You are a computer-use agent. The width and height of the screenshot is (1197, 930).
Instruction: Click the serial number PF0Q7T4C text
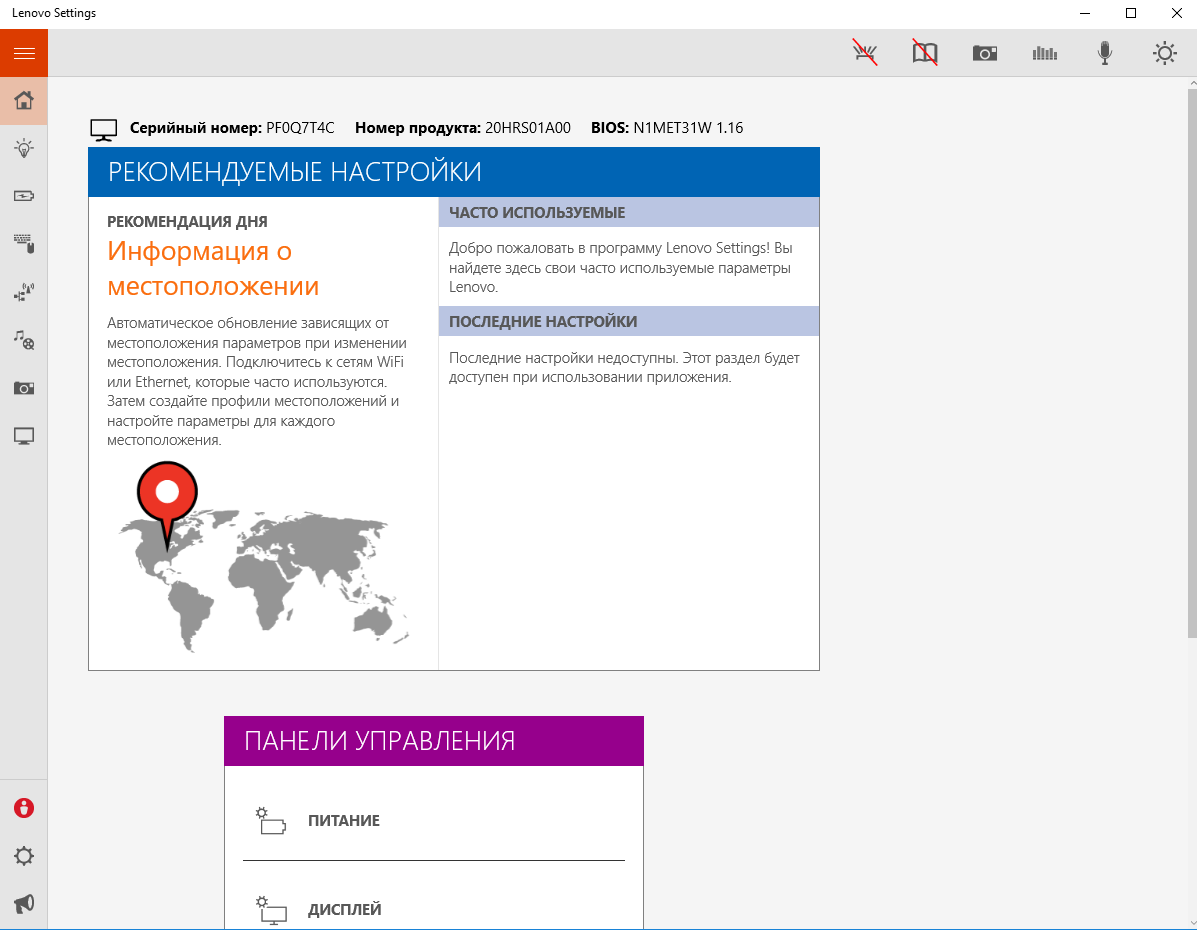tap(300, 128)
